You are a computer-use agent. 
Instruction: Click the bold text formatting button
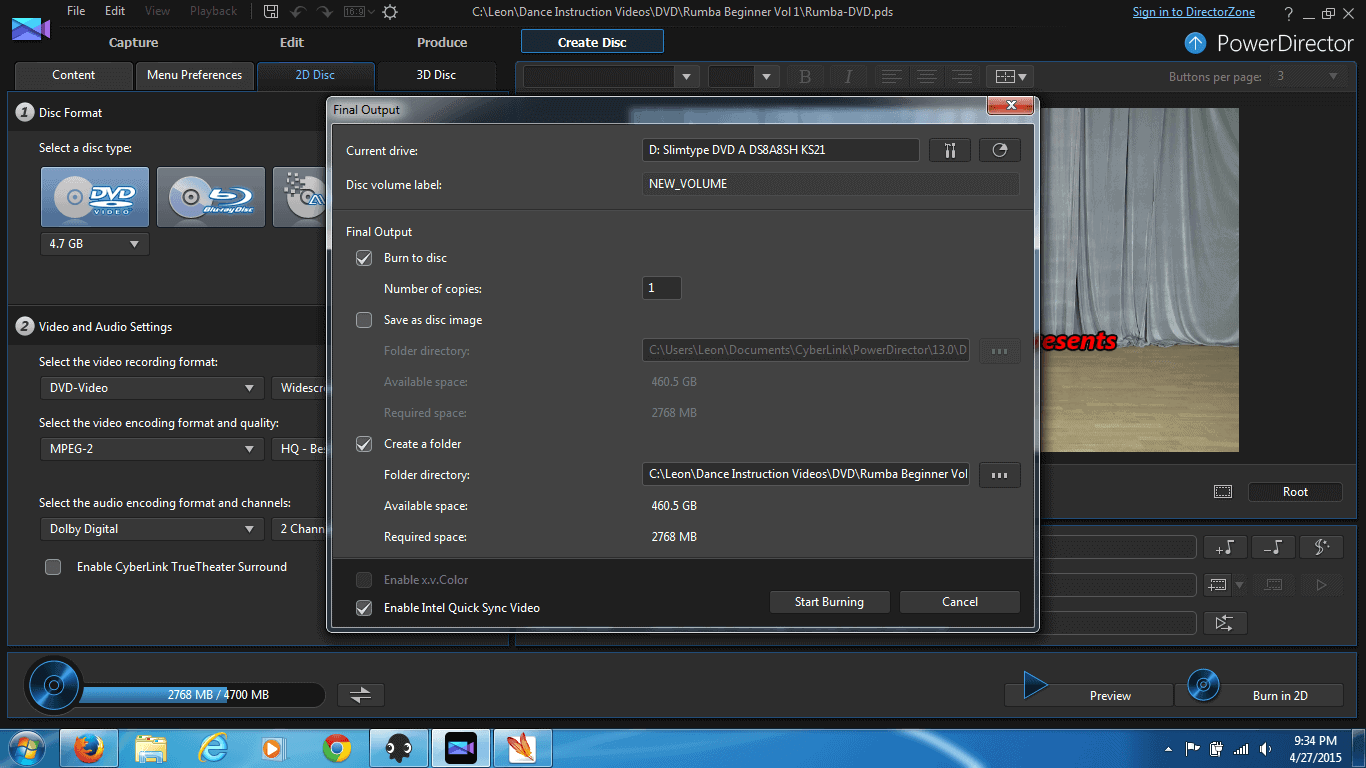(805, 77)
